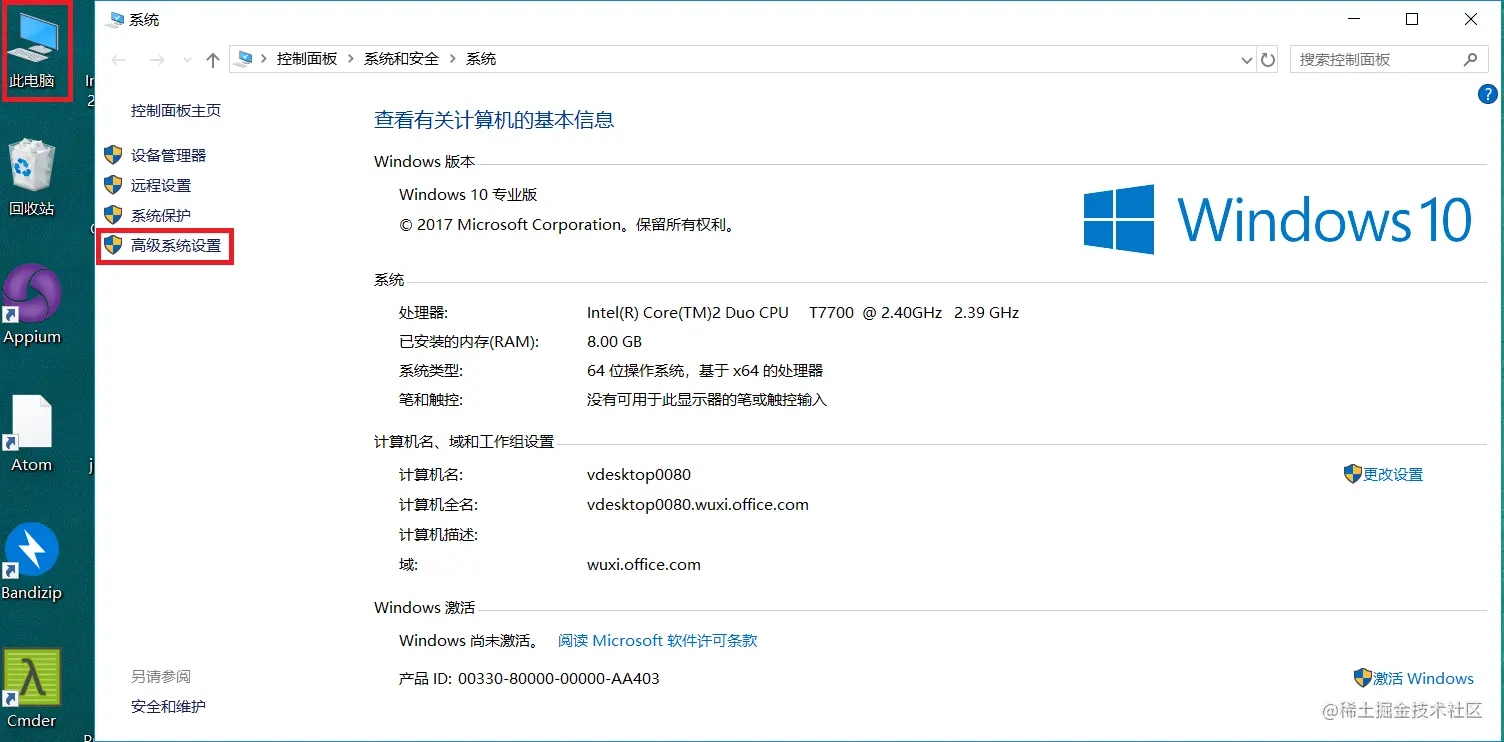Launch Bandizip desktop shortcut
This screenshot has height=742, width=1504.
coord(31,561)
